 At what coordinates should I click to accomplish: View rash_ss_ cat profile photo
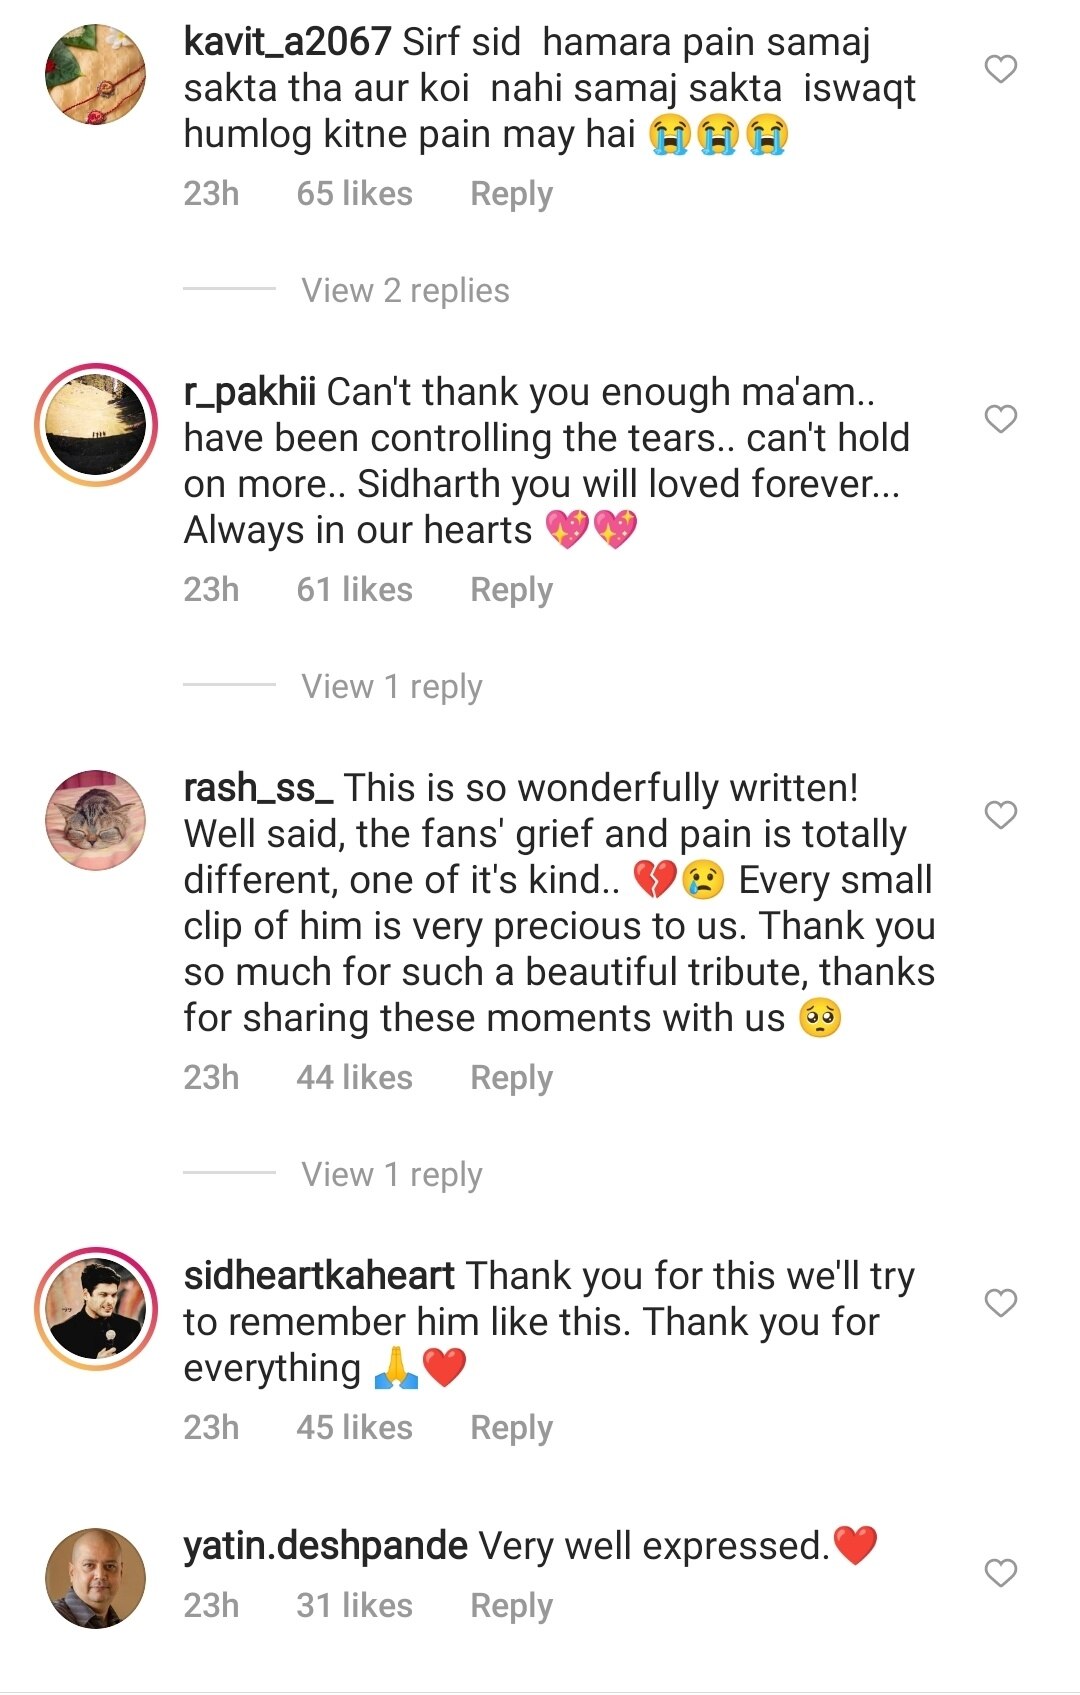[96, 820]
